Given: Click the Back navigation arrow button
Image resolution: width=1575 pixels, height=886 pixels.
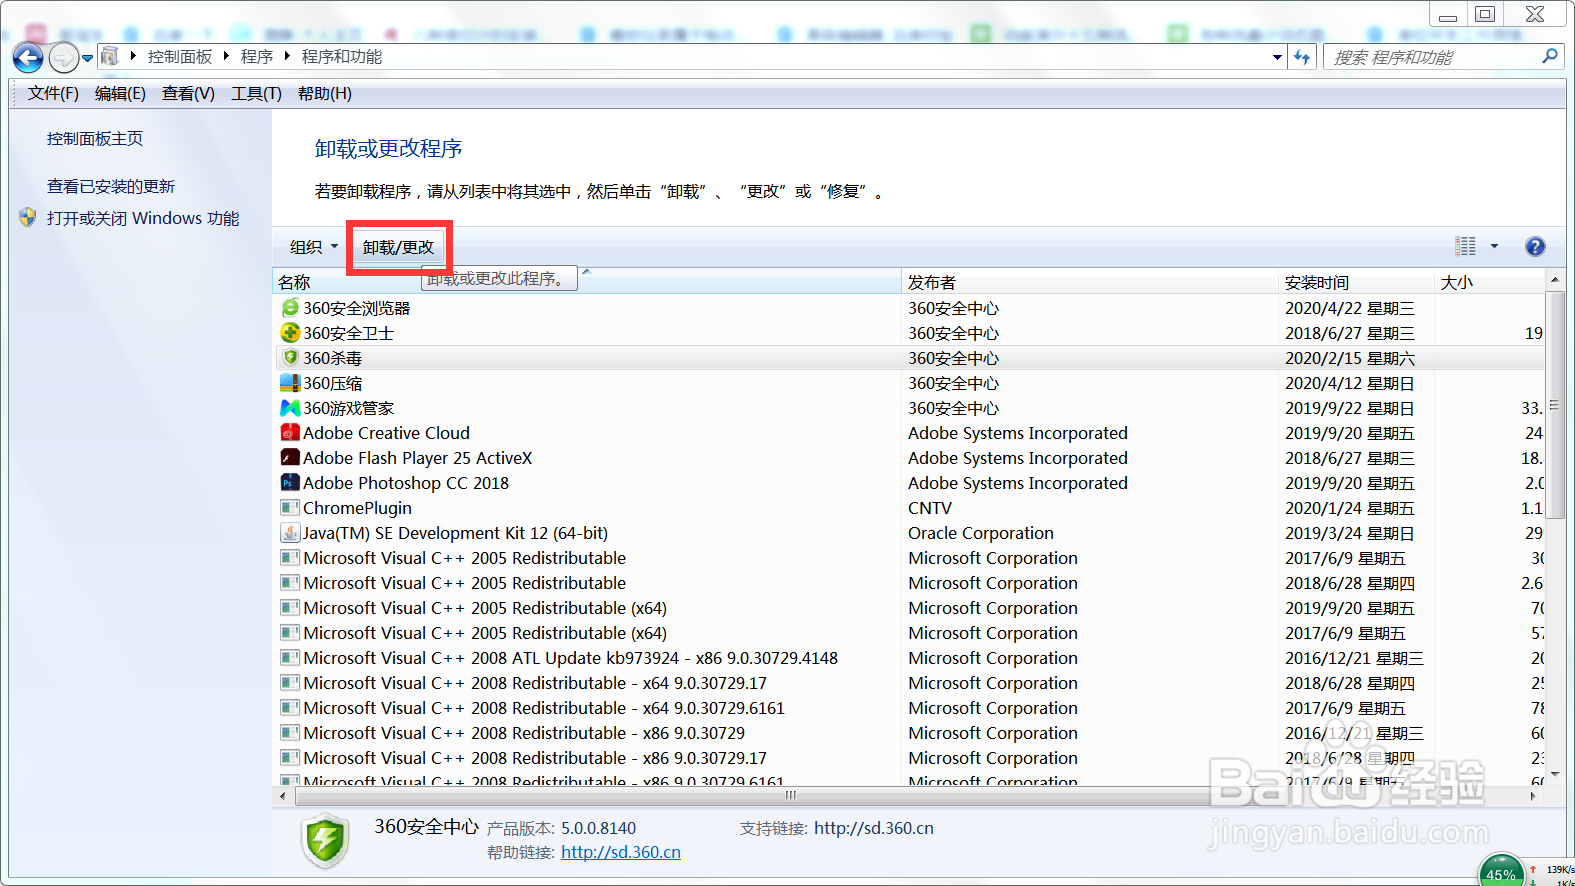Looking at the screenshot, I should 28,58.
